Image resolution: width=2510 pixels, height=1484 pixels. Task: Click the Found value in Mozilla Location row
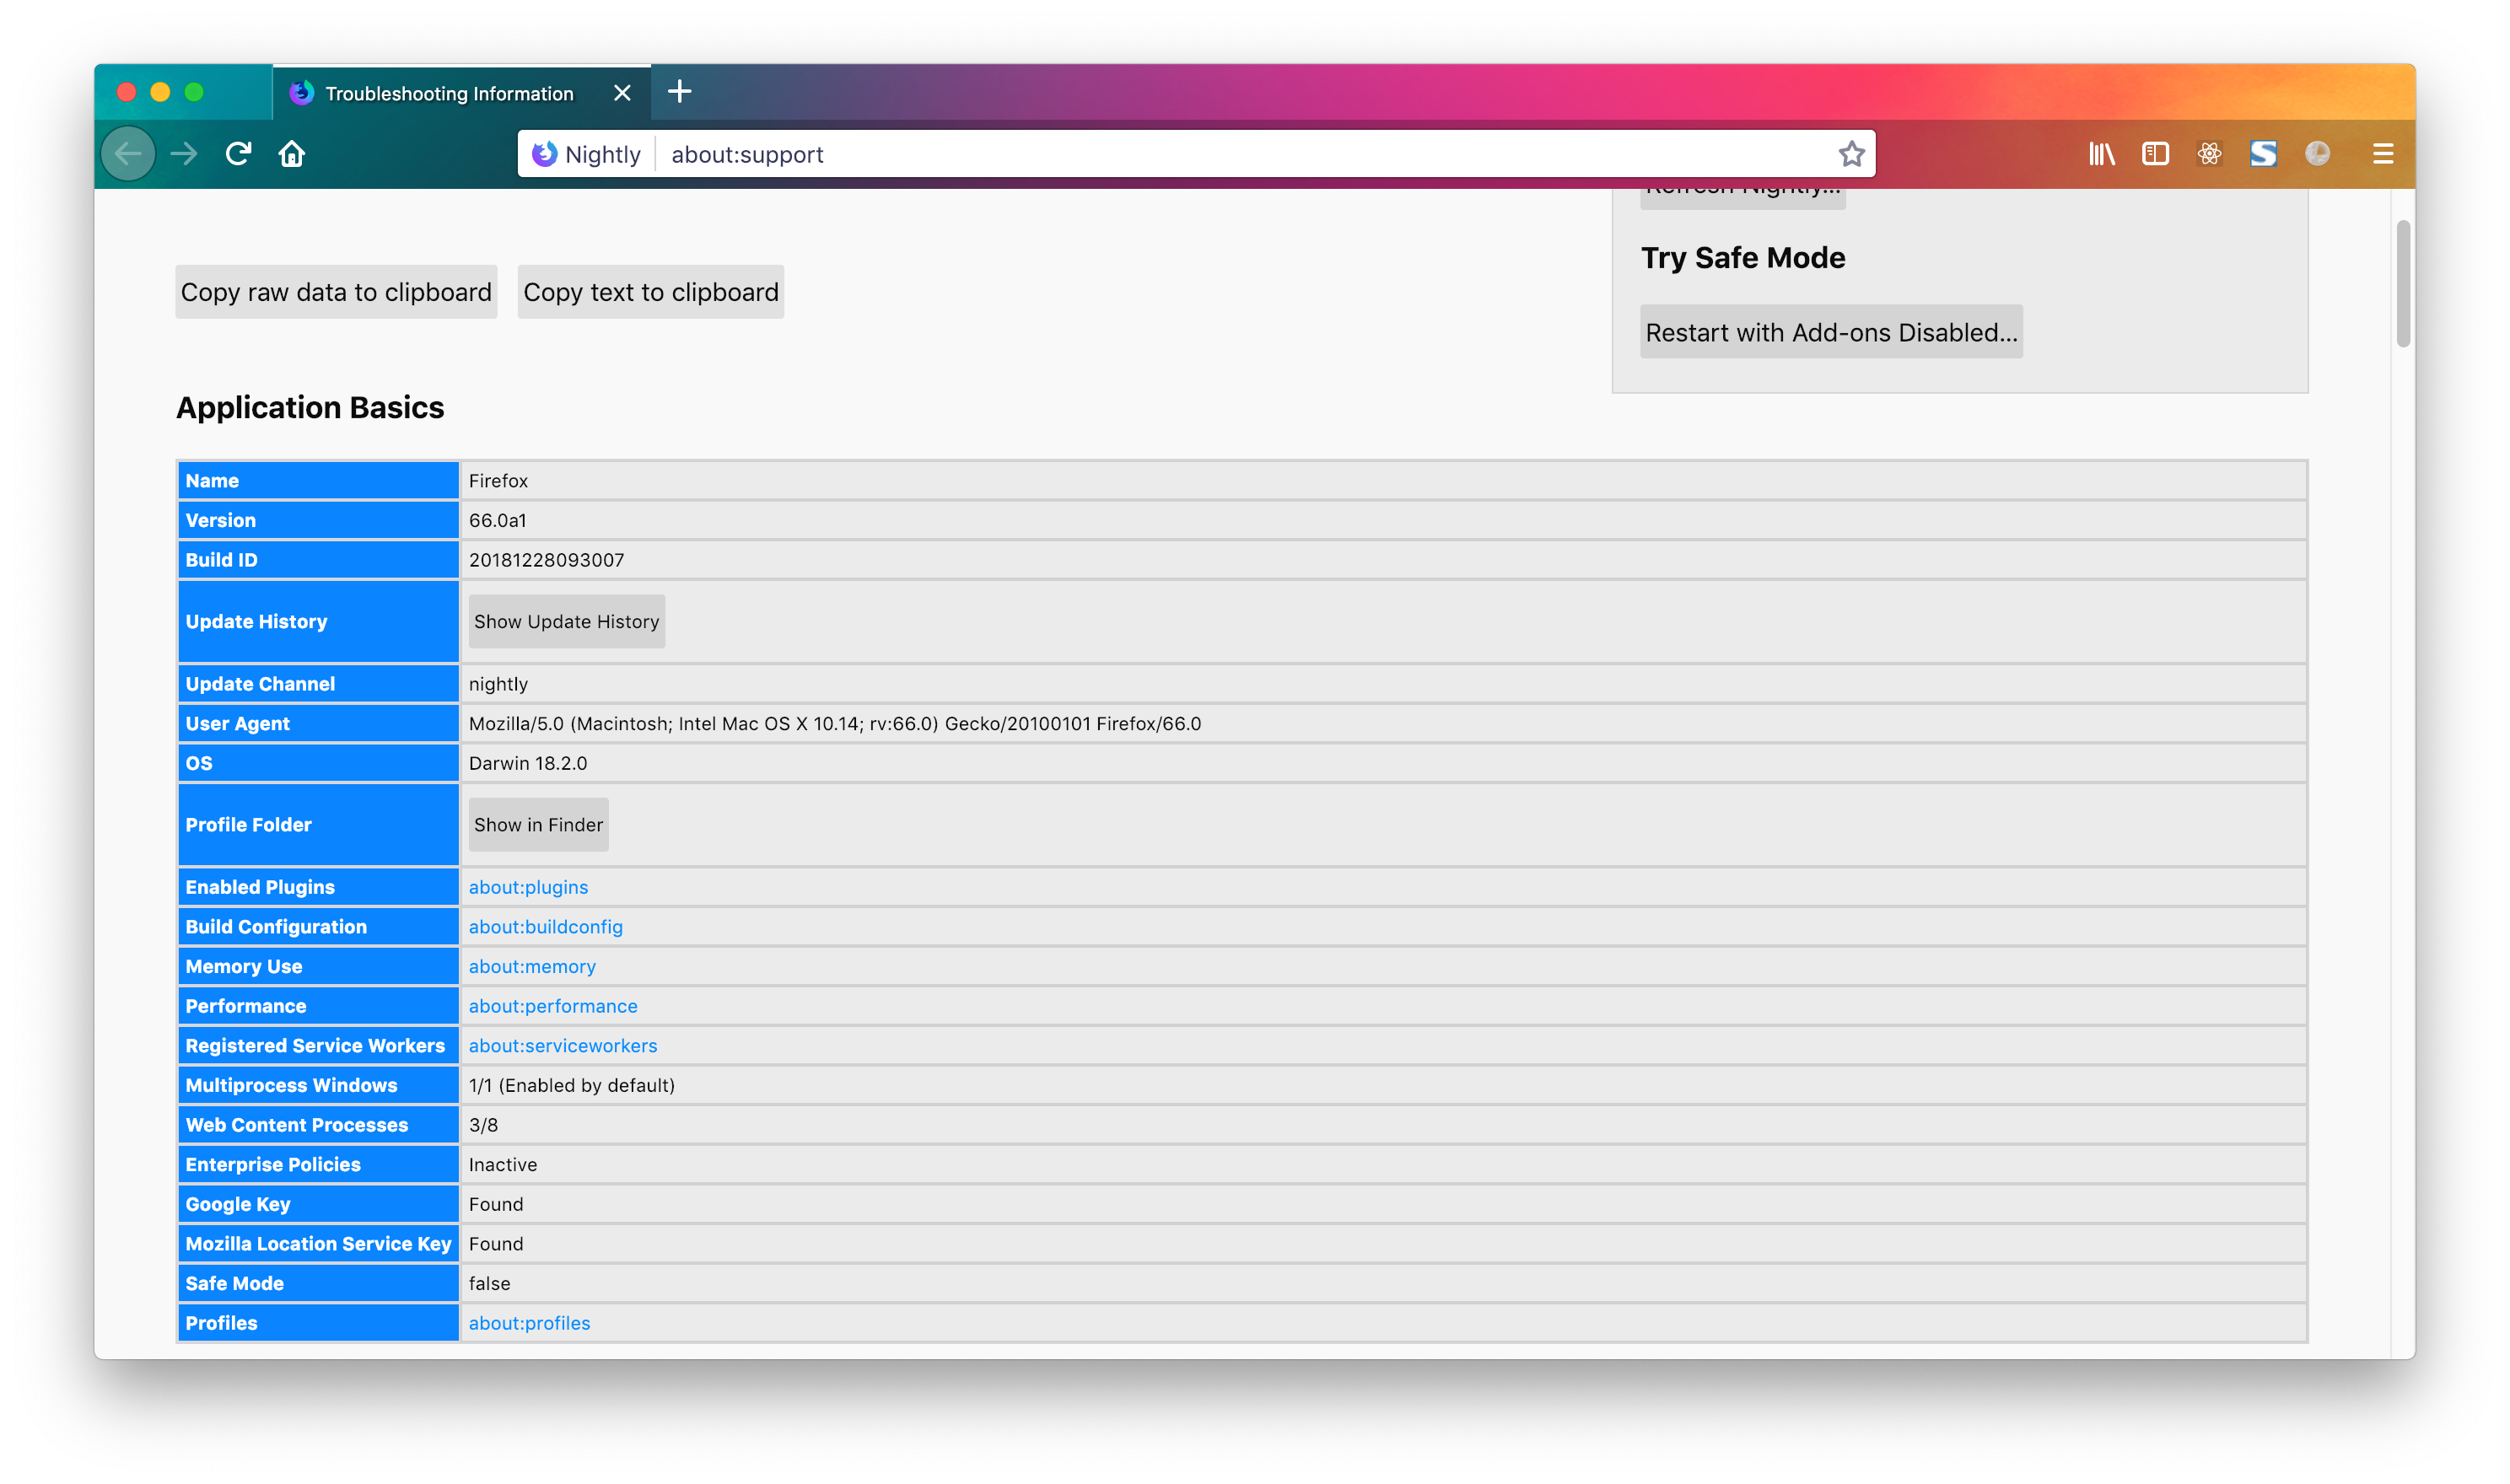(x=496, y=1244)
